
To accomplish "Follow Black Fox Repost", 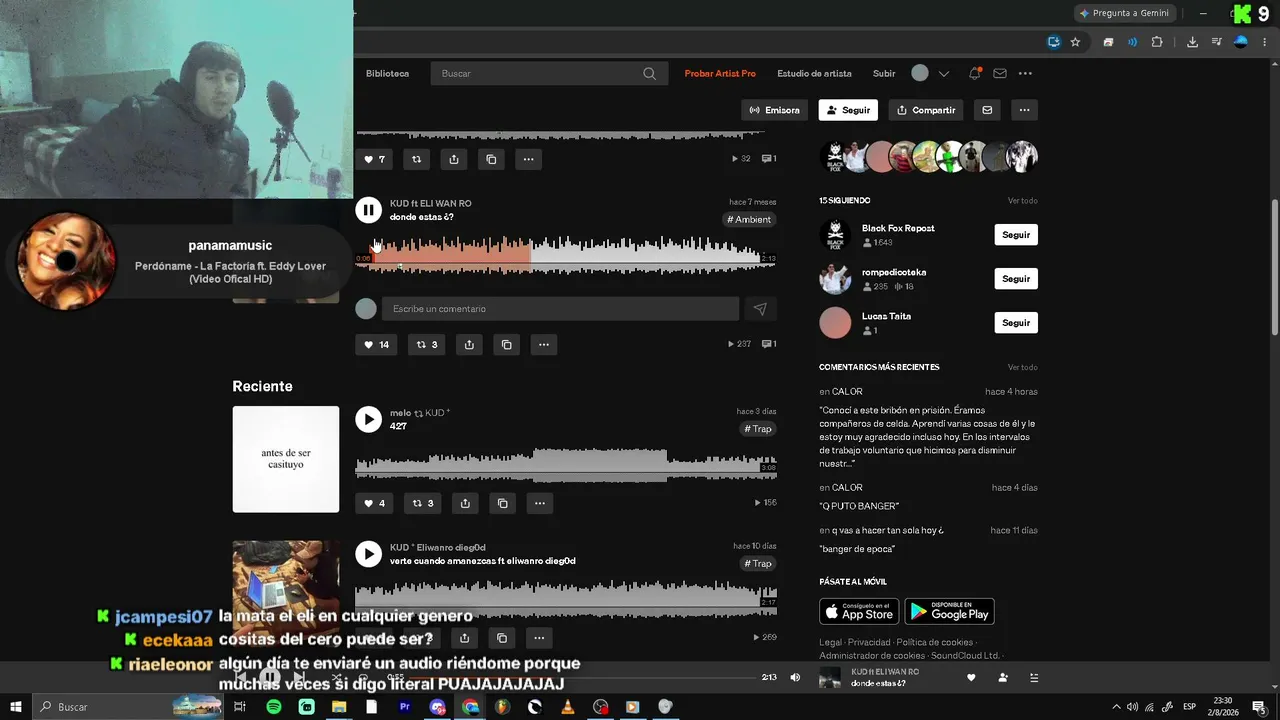I will tap(1016, 235).
